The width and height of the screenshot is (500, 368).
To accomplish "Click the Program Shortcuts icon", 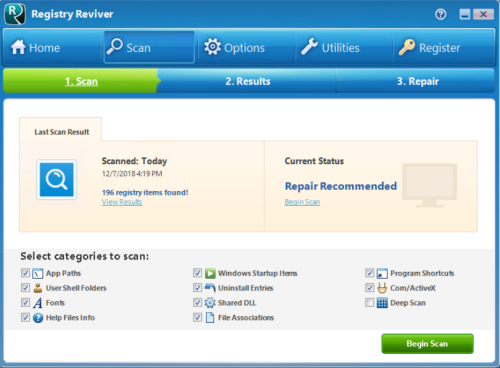I will [x=382, y=274].
